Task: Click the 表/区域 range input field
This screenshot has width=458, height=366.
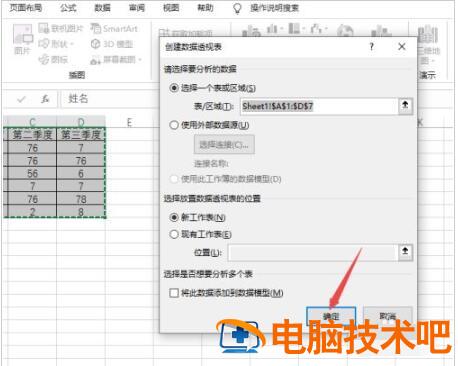Action: coord(319,106)
